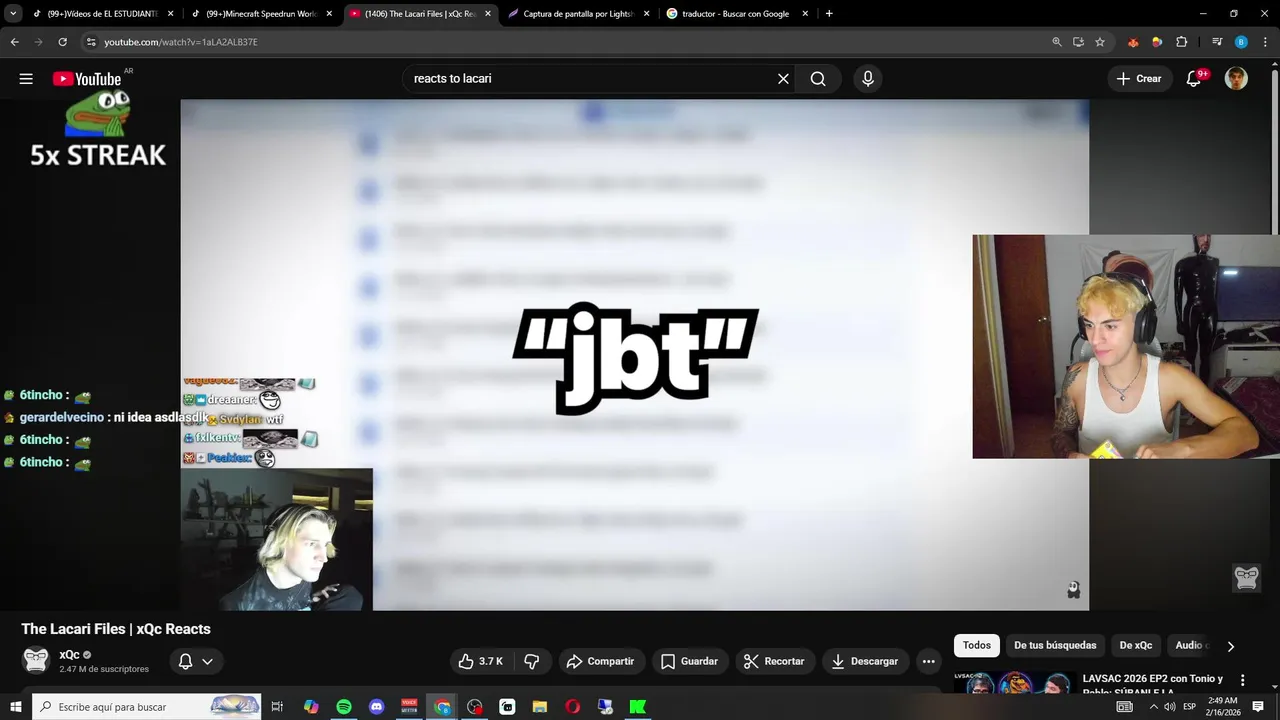Click the Crear button
This screenshot has height=720, width=1280.
tap(1139, 79)
